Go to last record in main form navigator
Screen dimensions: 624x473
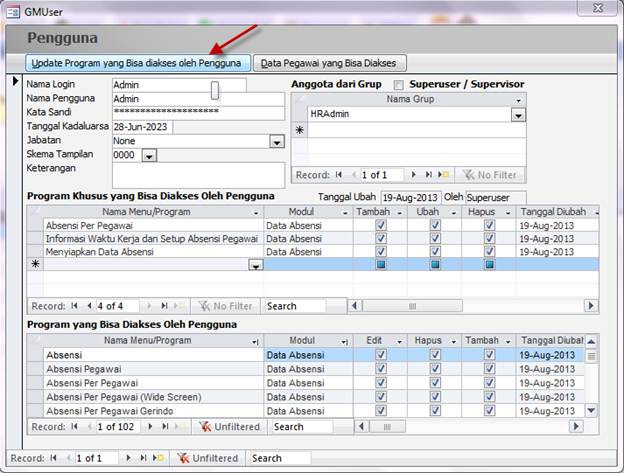(143, 458)
